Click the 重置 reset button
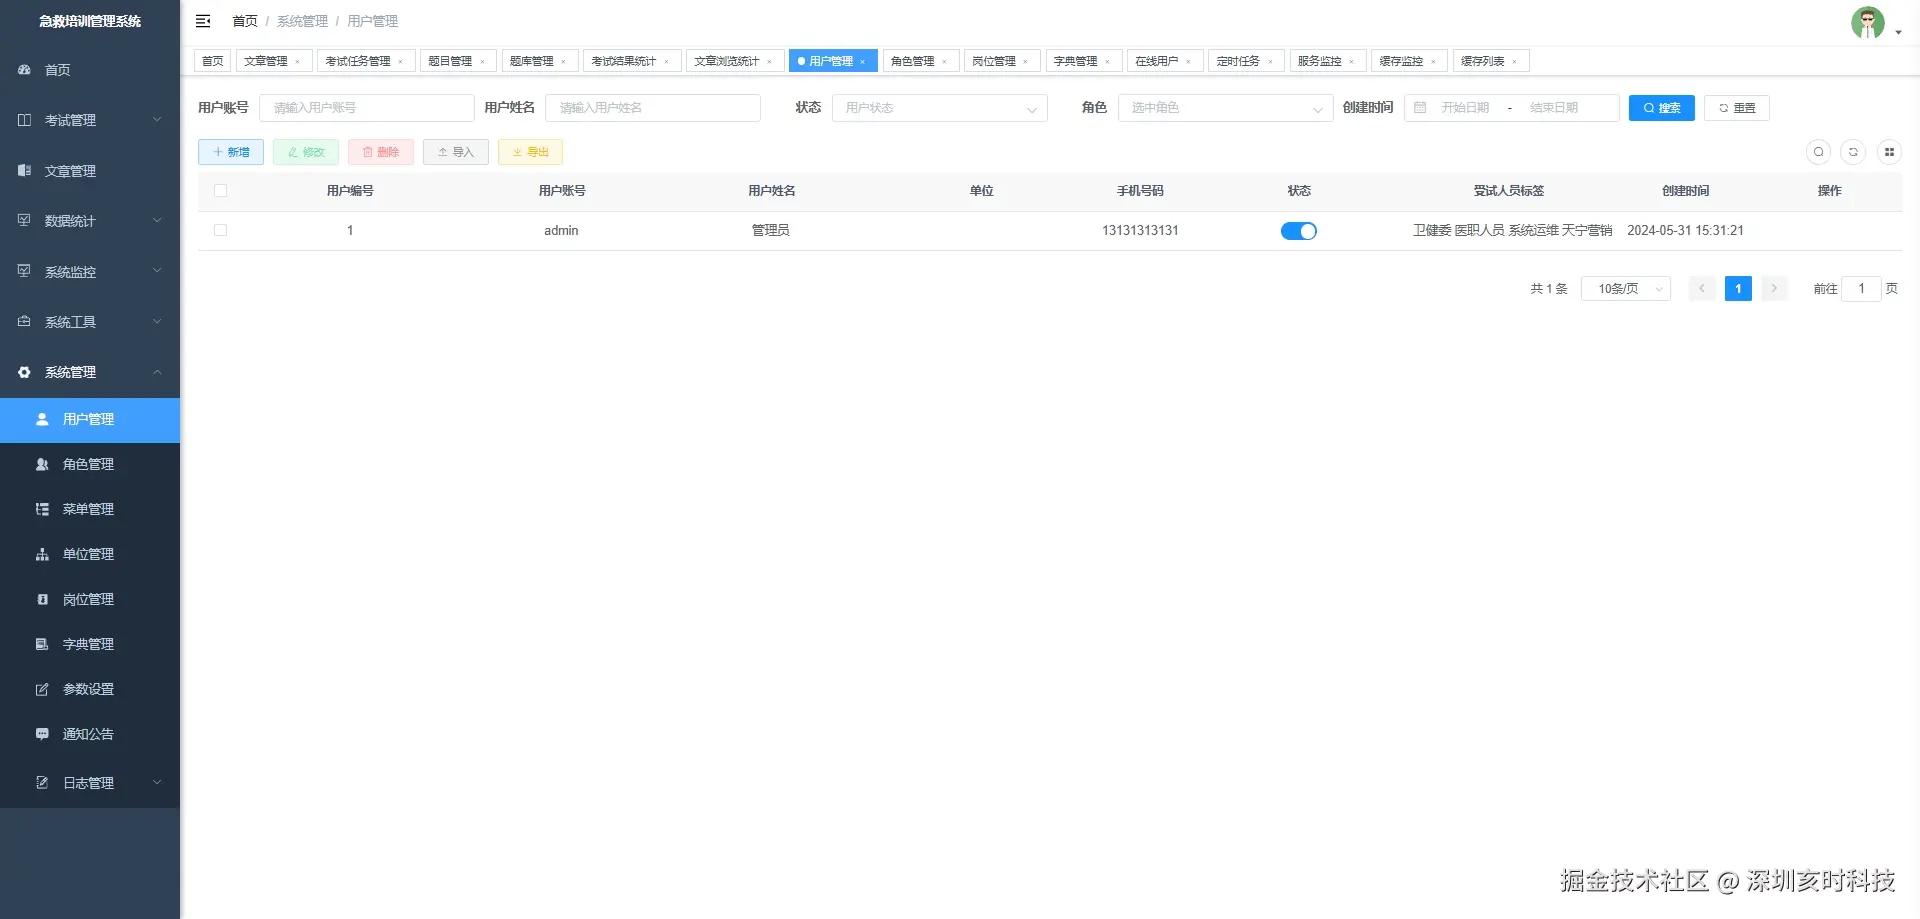The width and height of the screenshot is (1920, 919). [1737, 108]
